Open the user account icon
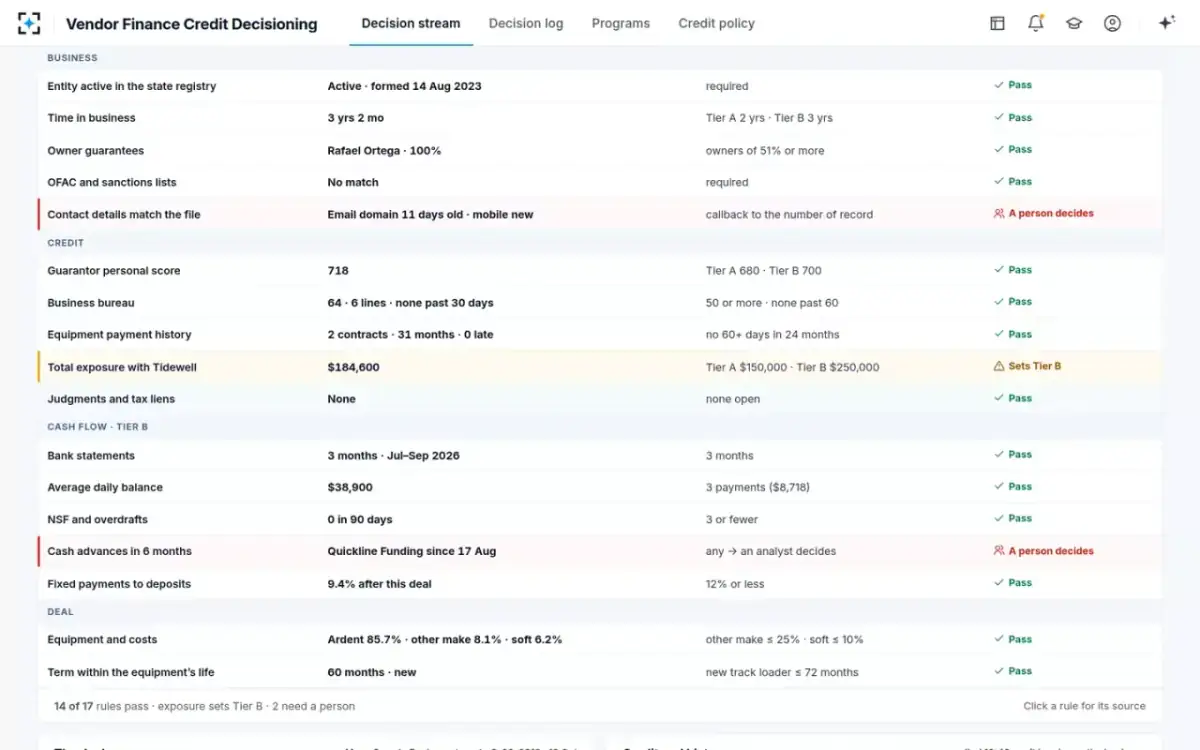 (x=1112, y=23)
